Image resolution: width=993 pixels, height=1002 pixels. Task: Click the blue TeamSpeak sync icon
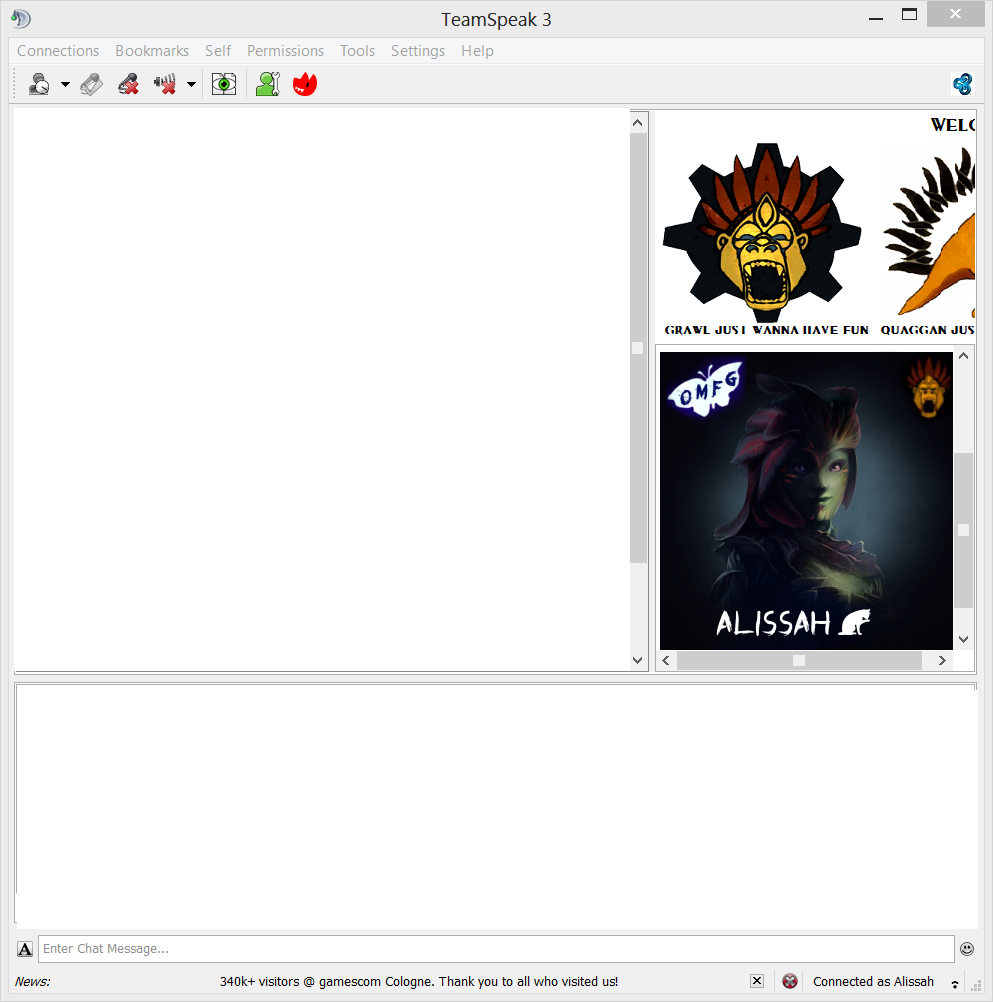962,84
